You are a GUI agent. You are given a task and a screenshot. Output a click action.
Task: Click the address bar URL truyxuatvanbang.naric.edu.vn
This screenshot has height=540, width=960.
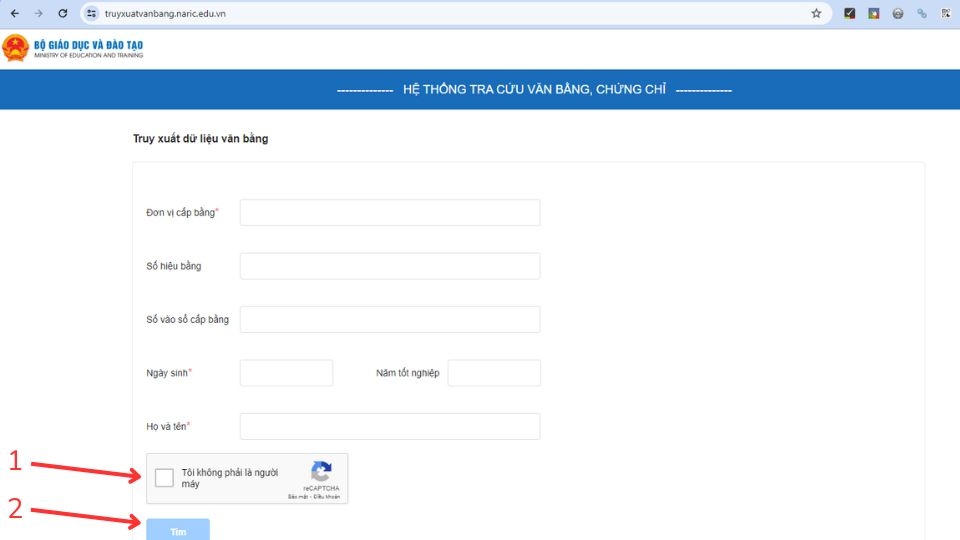tap(165, 13)
